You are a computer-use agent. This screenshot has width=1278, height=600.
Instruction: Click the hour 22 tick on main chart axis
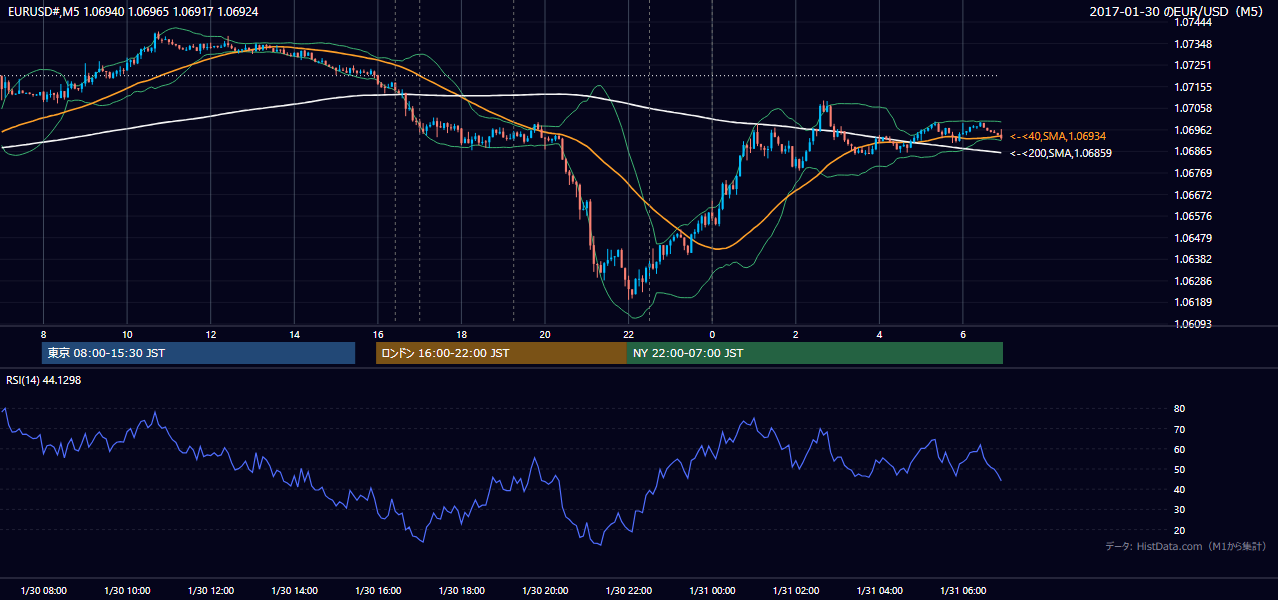(628, 334)
